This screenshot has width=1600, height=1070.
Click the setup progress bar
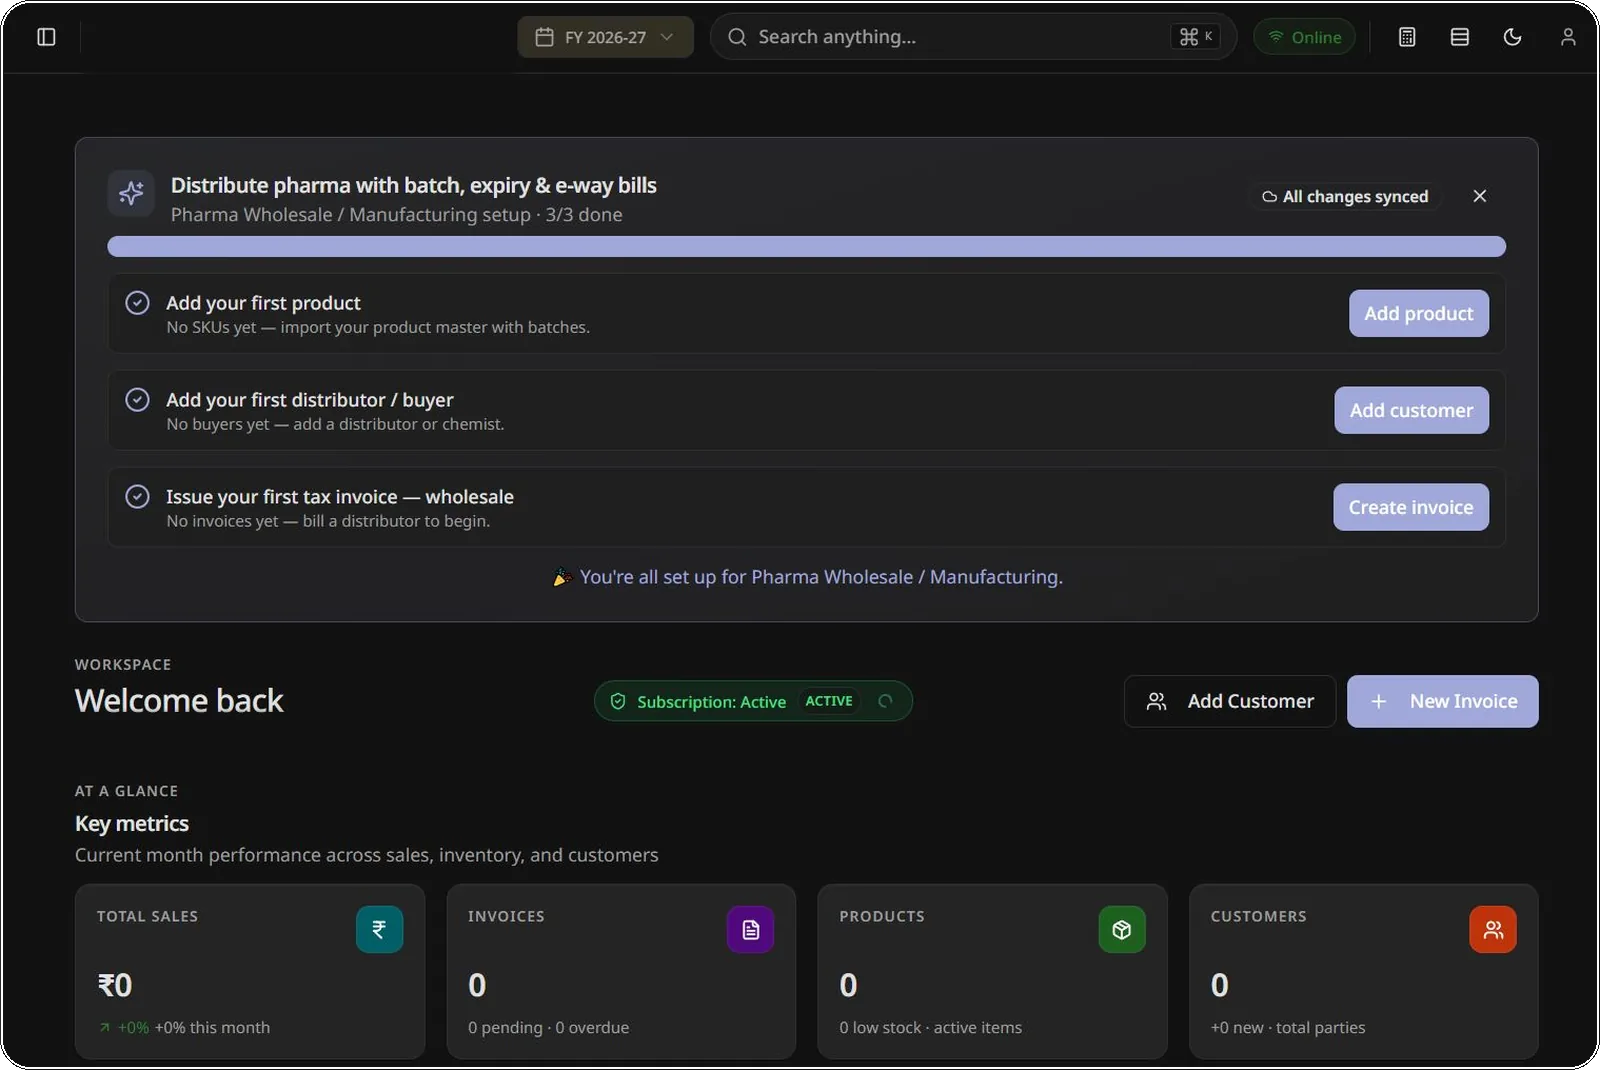806,246
